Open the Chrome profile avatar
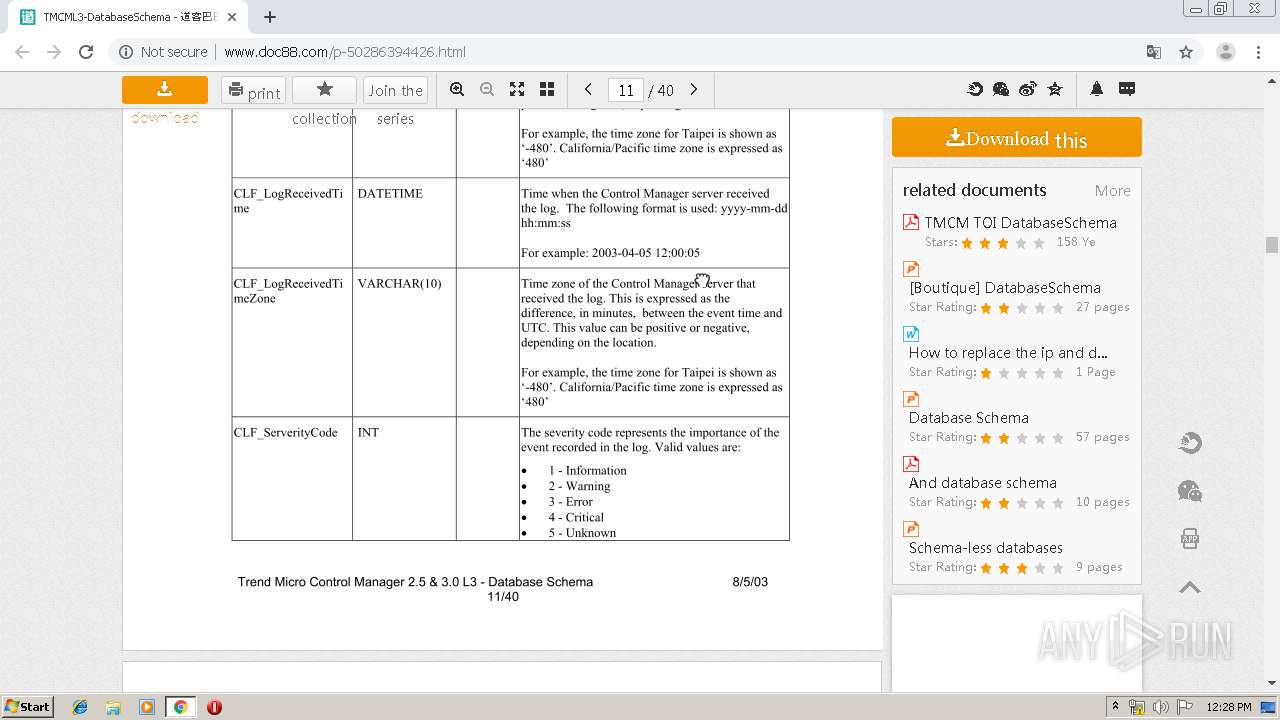This screenshot has width=1280, height=720. [x=1225, y=52]
